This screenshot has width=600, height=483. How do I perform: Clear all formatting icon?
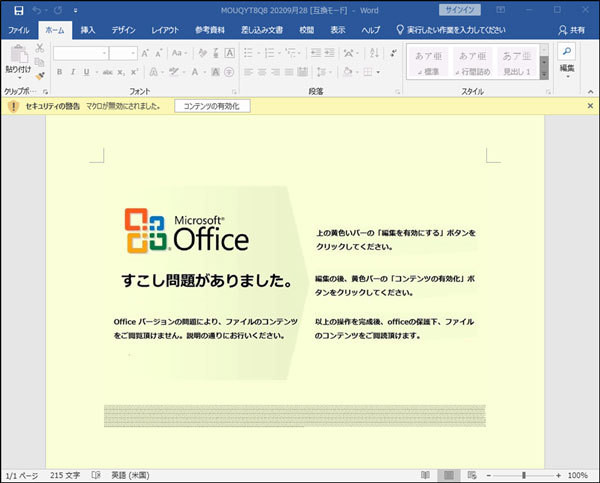click(202, 53)
